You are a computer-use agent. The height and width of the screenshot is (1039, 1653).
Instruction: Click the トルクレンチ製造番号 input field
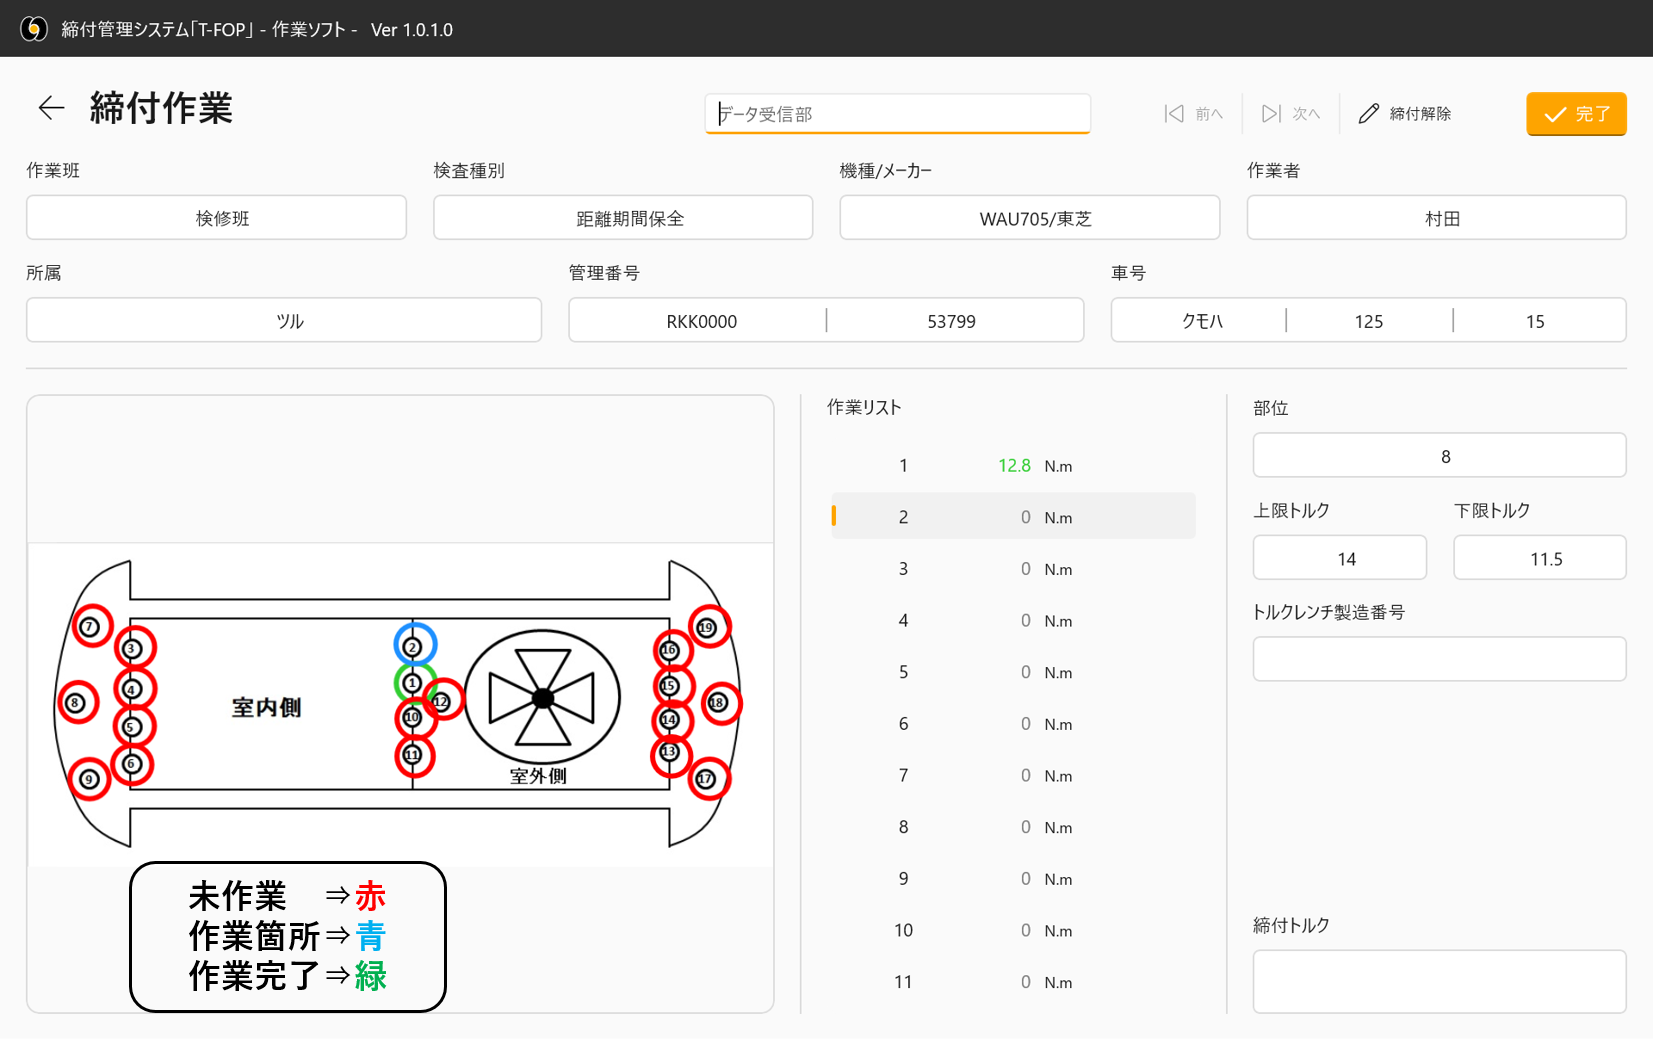pyautogui.click(x=1439, y=658)
